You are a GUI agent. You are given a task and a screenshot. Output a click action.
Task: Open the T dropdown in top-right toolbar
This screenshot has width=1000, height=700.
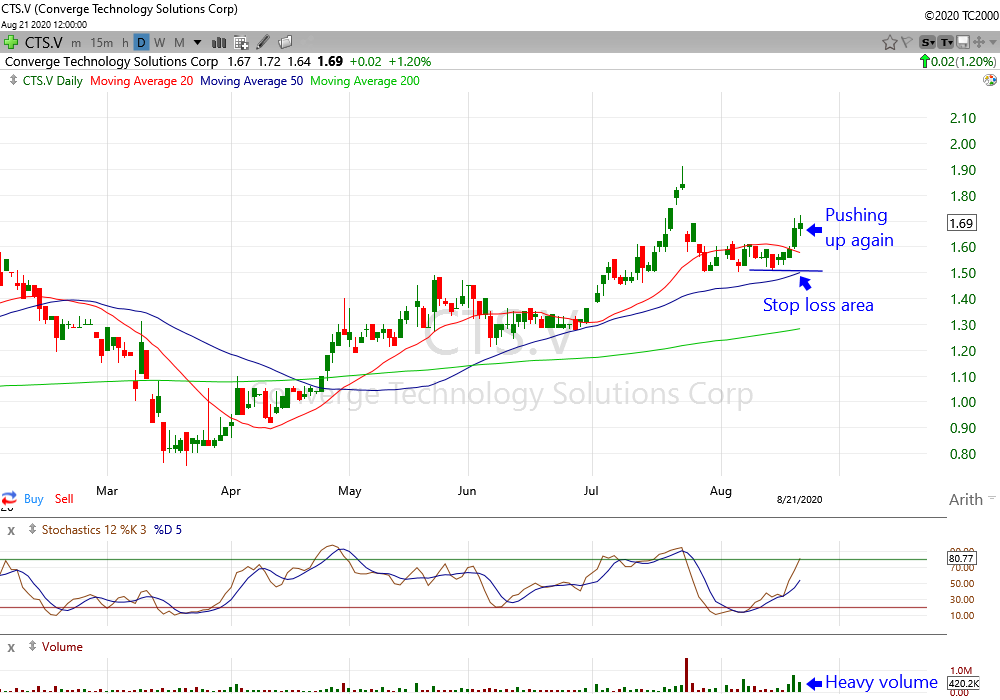(946, 43)
